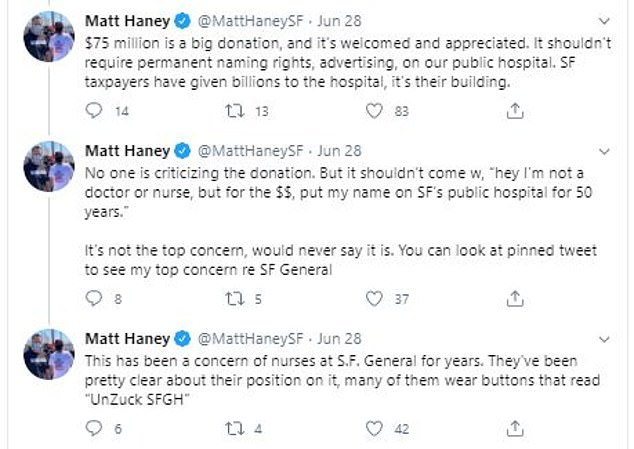This screenshot has height=449, width=634.
Task: Click Matt Haney's avatar on the first tweet
Action: 50,36
